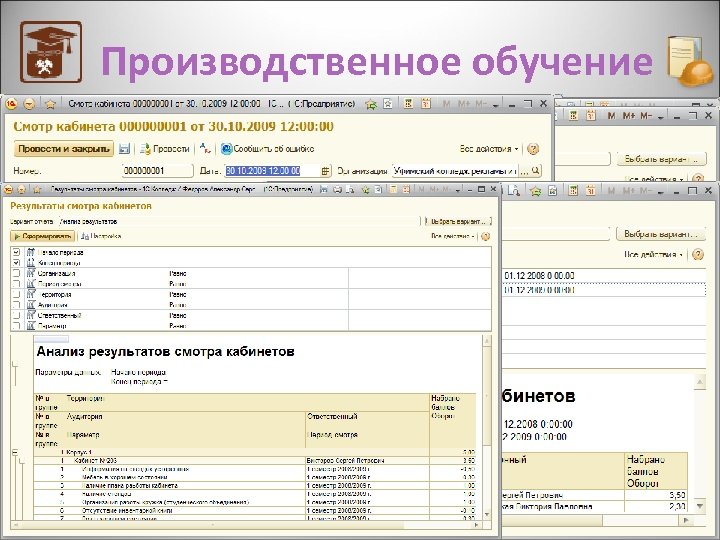Click the Номер input field 000000001
Image resolution: width=720 pixels, height=540 pixels.
pyautogui.click(x=158, y=171)
